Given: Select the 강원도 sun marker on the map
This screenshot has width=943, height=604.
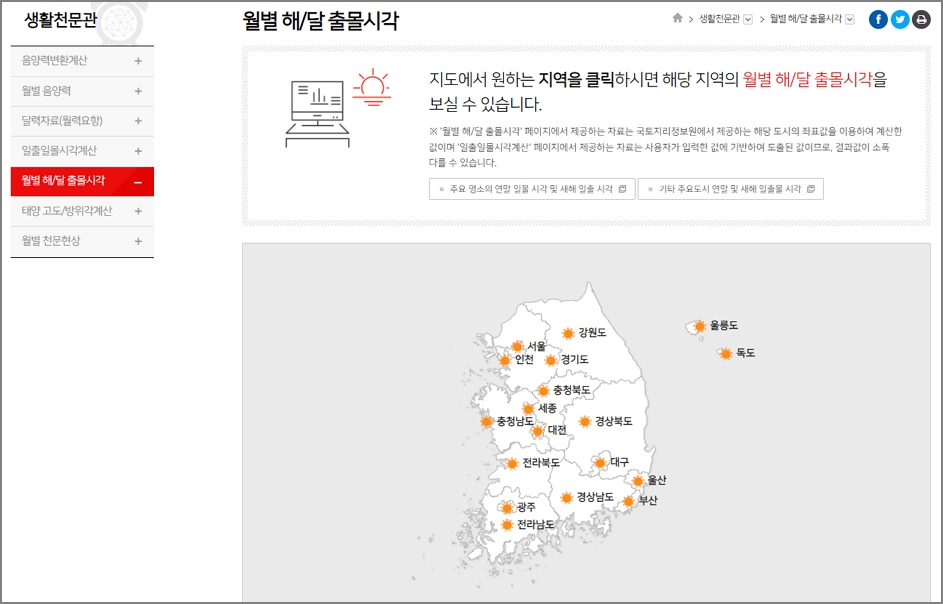Looking at the screenshot, I should pos(568,333).
